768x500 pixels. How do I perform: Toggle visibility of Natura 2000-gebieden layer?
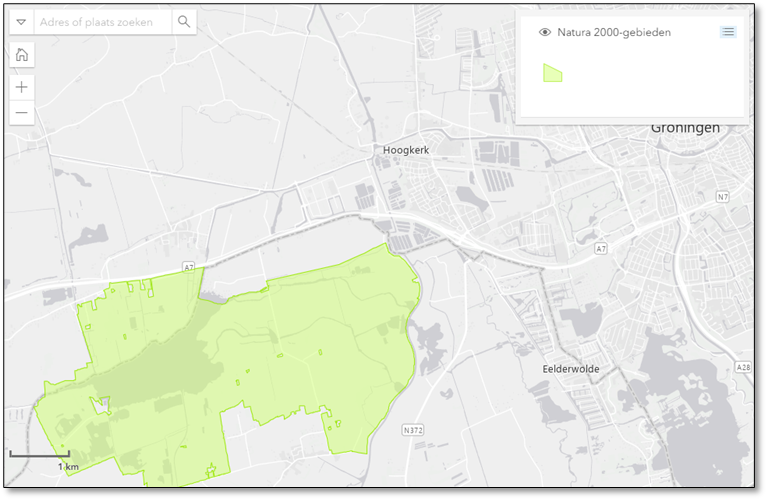(545, 32)
